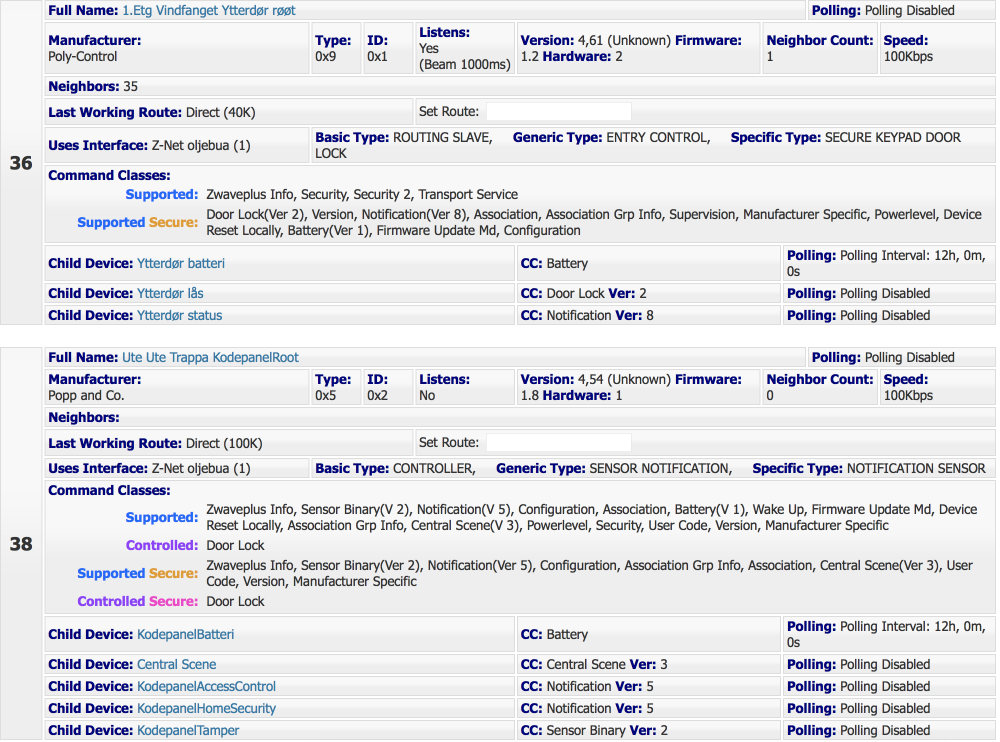Open the Ytterdør status child device

(x=179, y=316)
